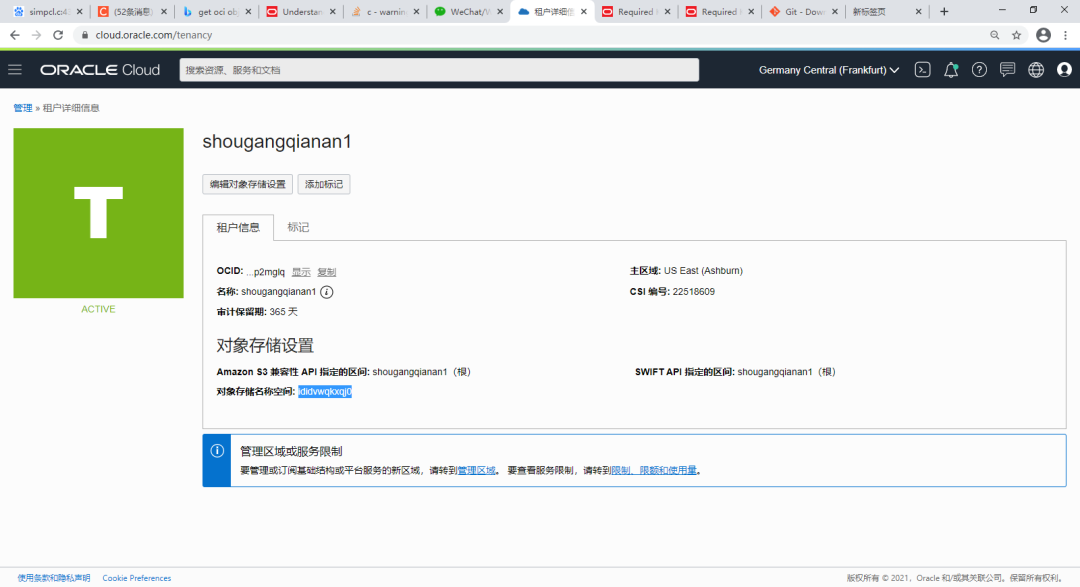Open the 使用条款和隐私声明 footer link
Screen dimensions: 1080x587
[54, 578]
